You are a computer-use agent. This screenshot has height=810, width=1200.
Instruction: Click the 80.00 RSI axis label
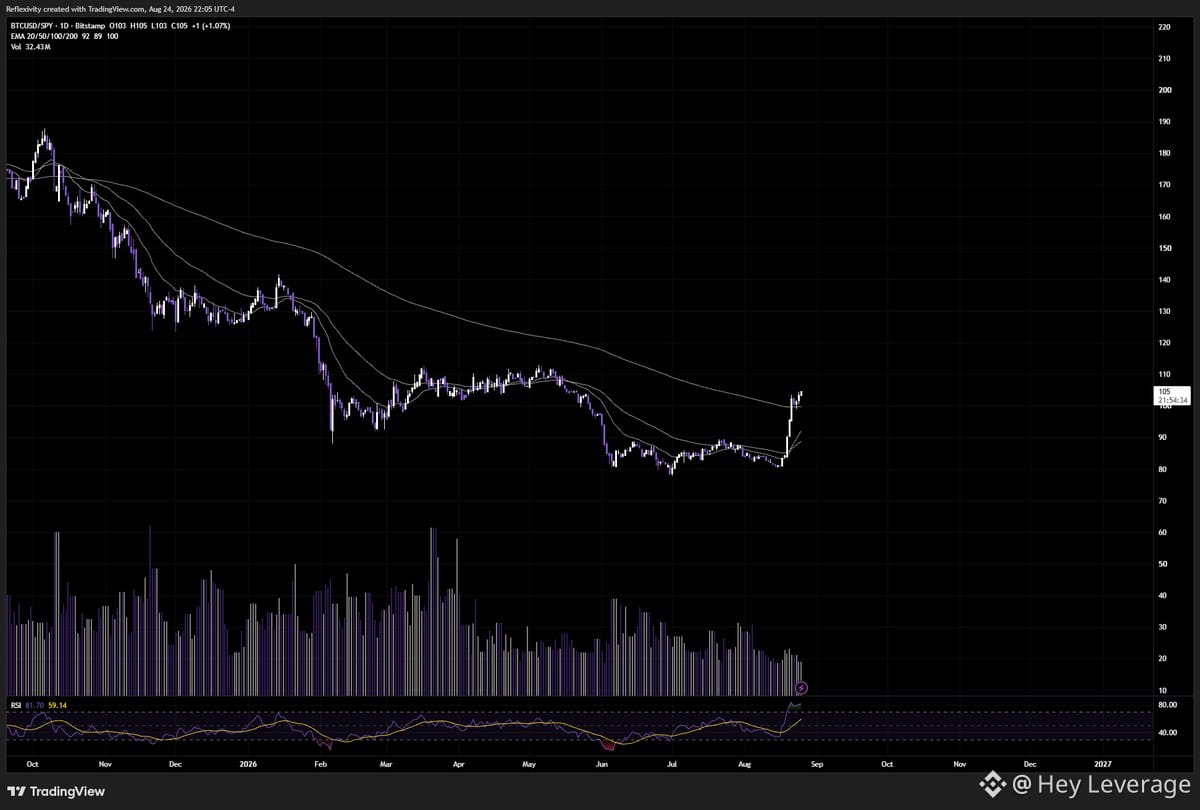[x=1167, y=705]
